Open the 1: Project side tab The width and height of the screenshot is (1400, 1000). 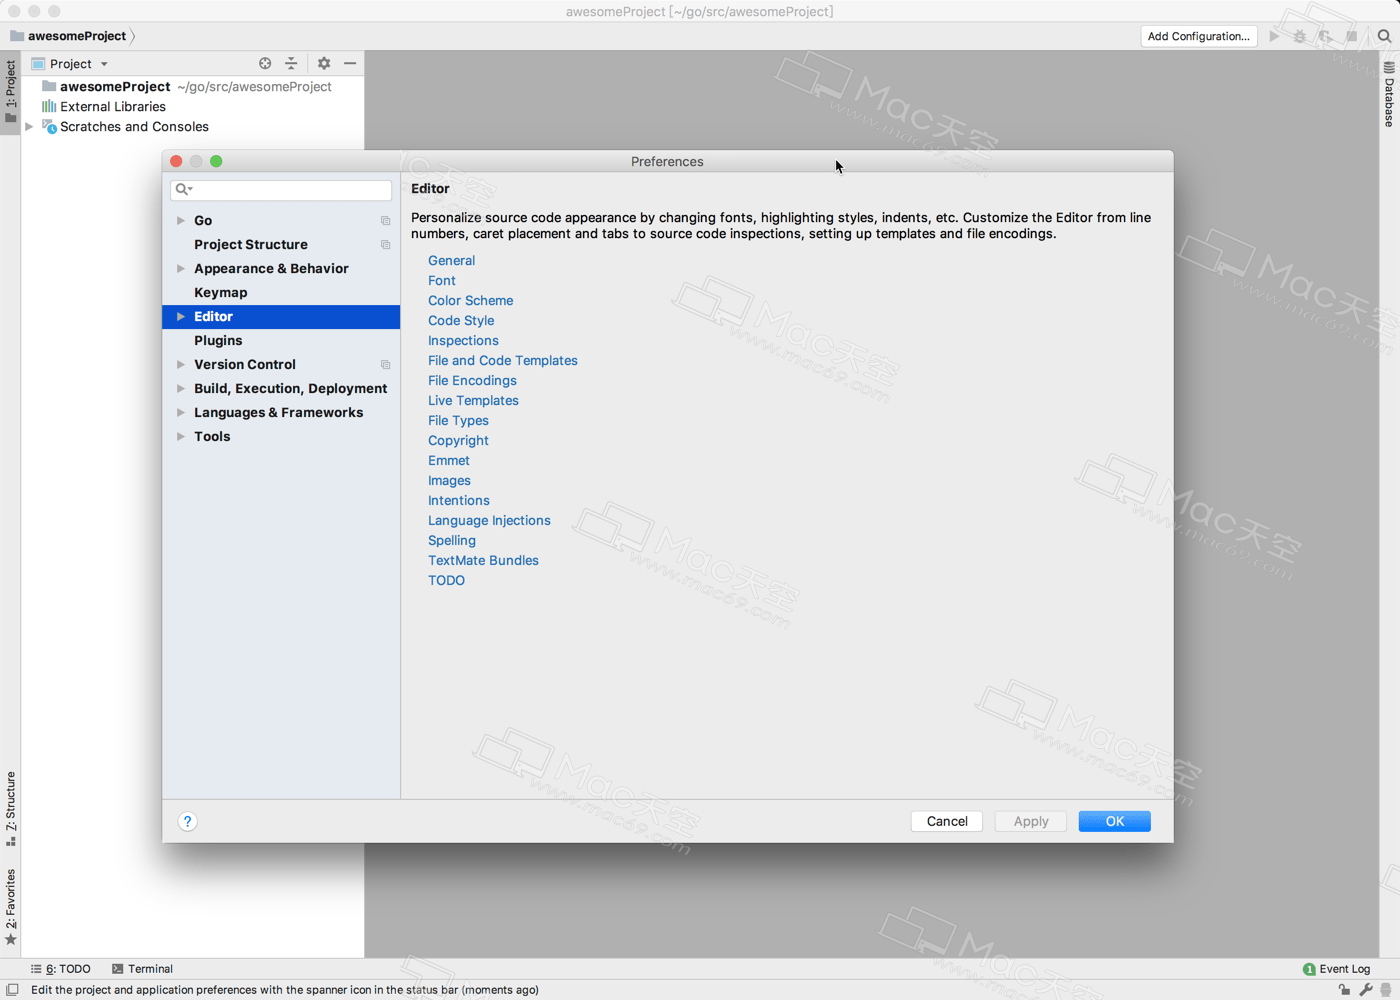[x=10, y=92]
